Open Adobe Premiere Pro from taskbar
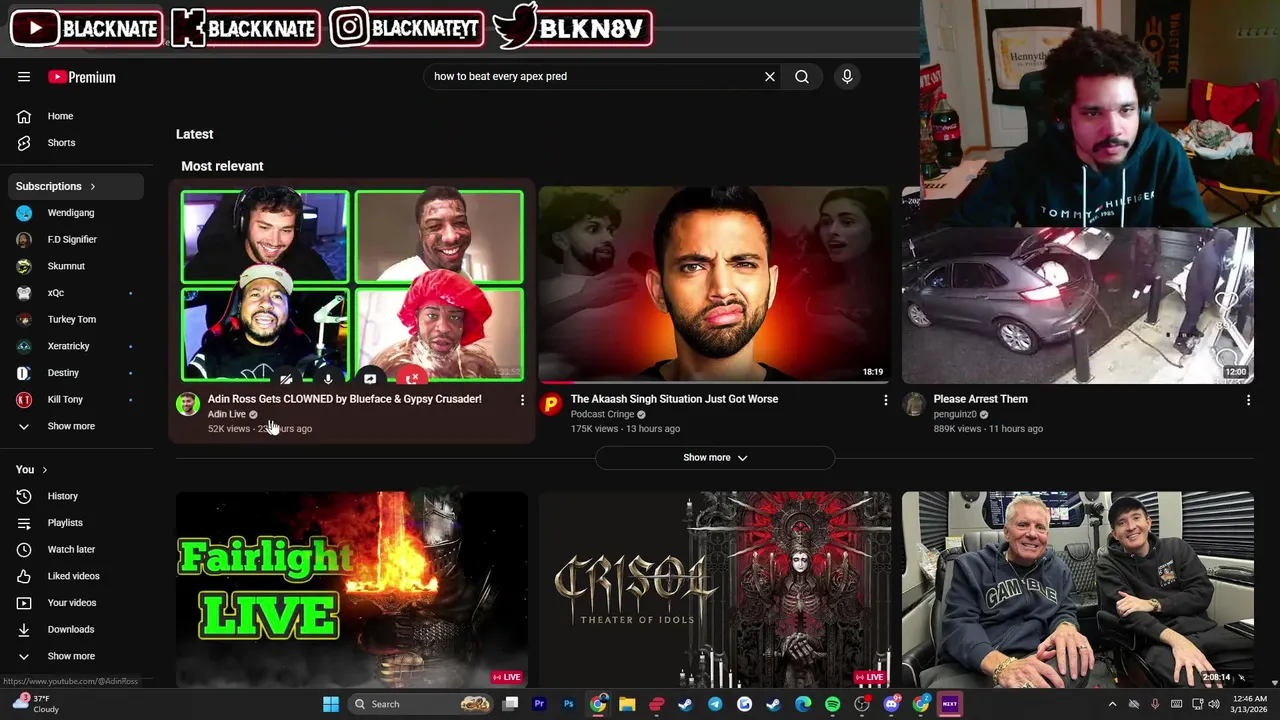This screenshot has width=1280, height=720. tap(539, 704)
